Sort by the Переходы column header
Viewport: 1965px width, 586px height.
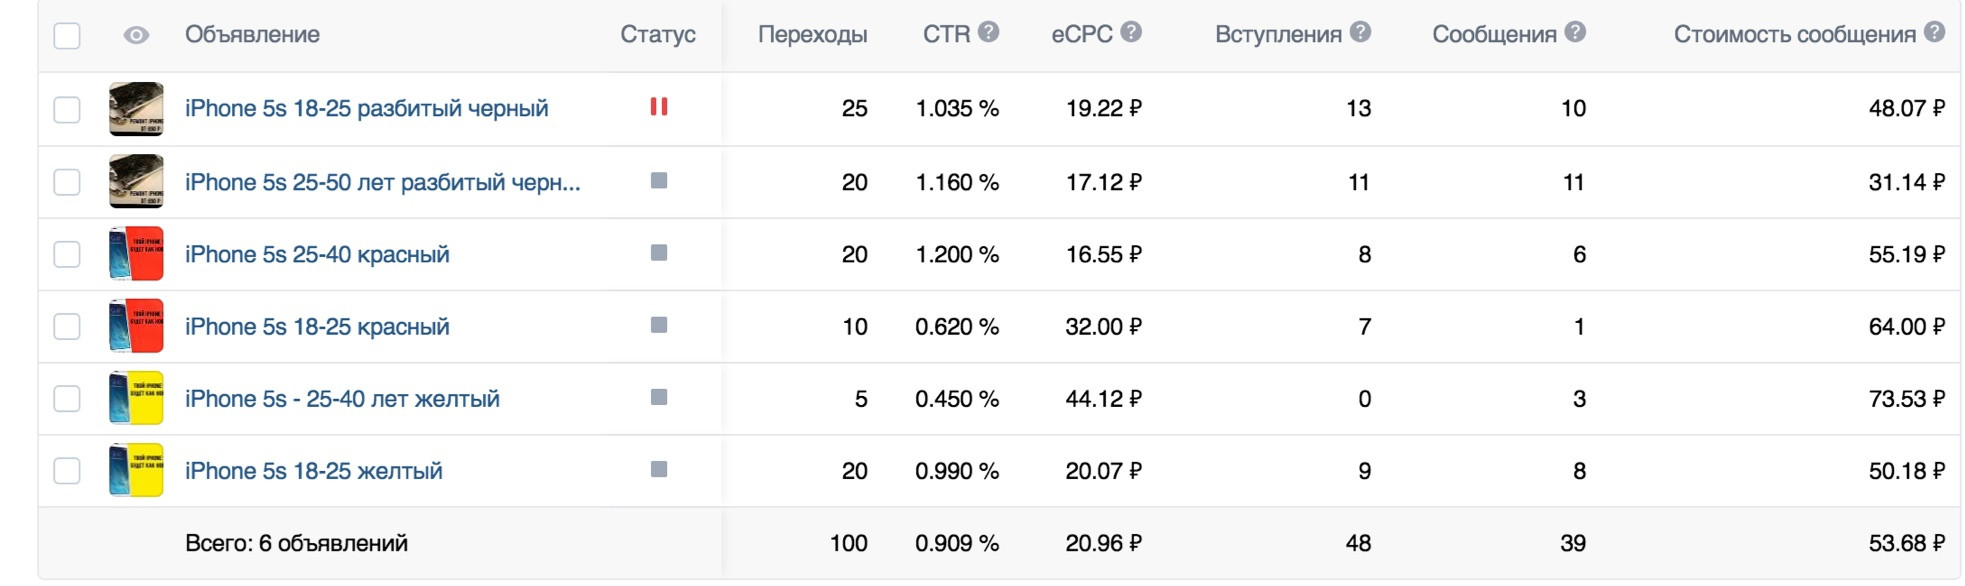(812, 35)
